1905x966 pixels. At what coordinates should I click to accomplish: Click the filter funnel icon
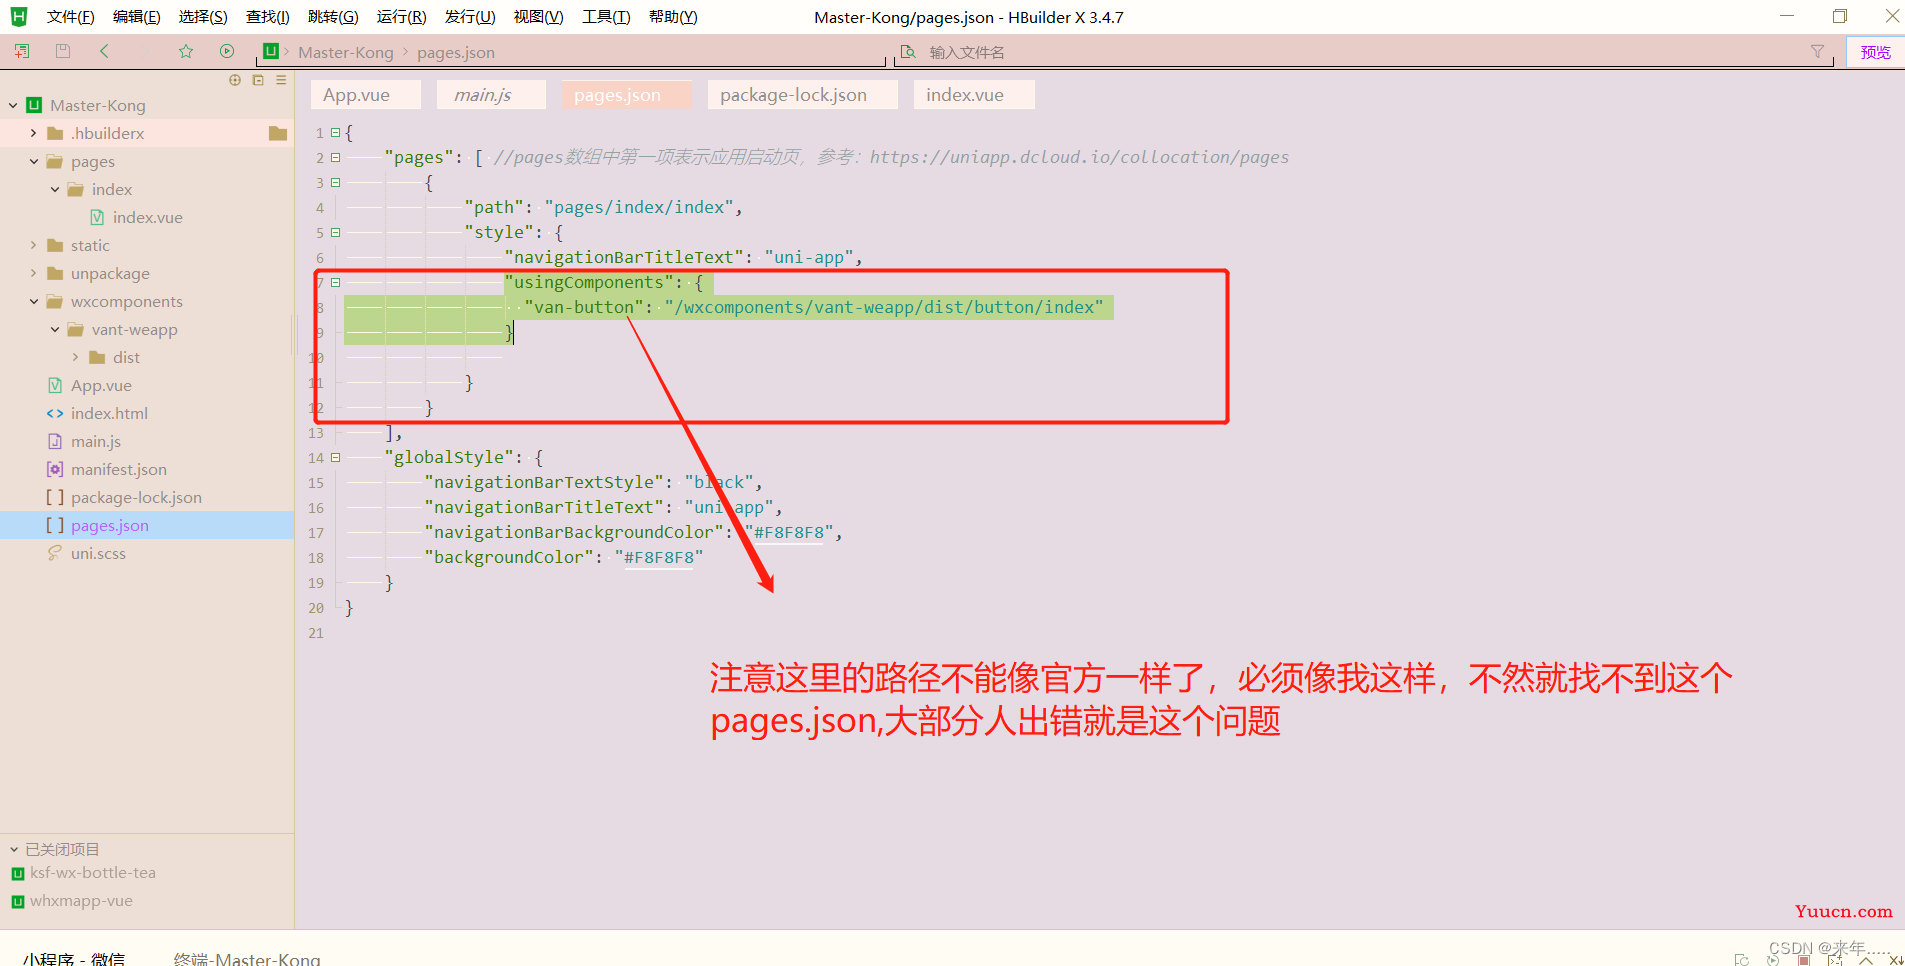(1817, 52)
